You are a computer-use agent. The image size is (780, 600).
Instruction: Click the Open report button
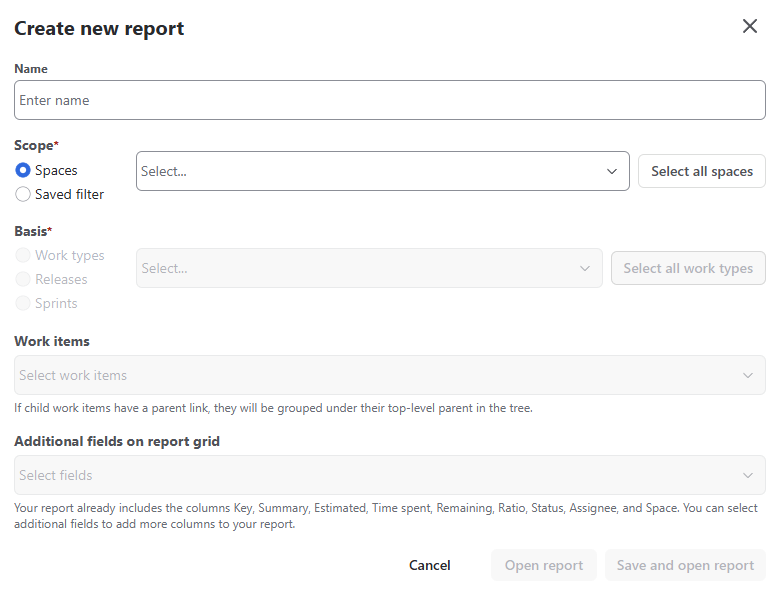click(x=543, y=565)
